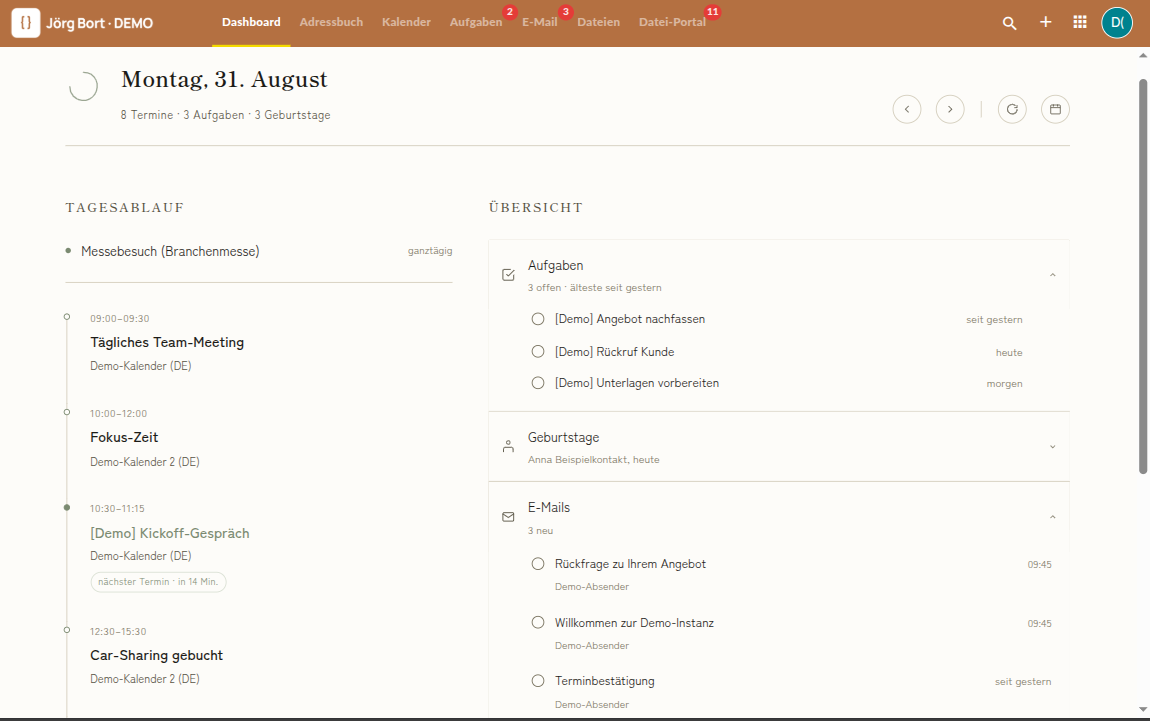This screenshot has width=1150, height=721.
Task: Click the 'nächster Termin · in 14 Min.' badge
Action: click(158, 582)
